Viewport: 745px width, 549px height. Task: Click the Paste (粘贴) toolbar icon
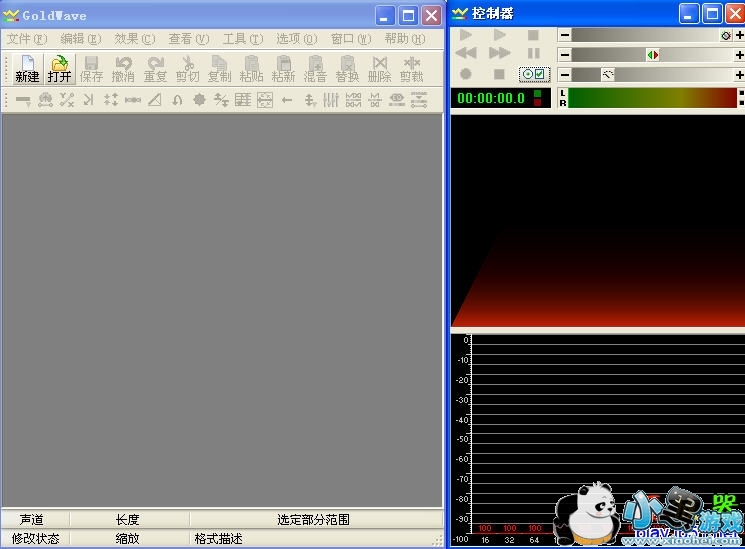pyautogui.click(x=251, y=69)
